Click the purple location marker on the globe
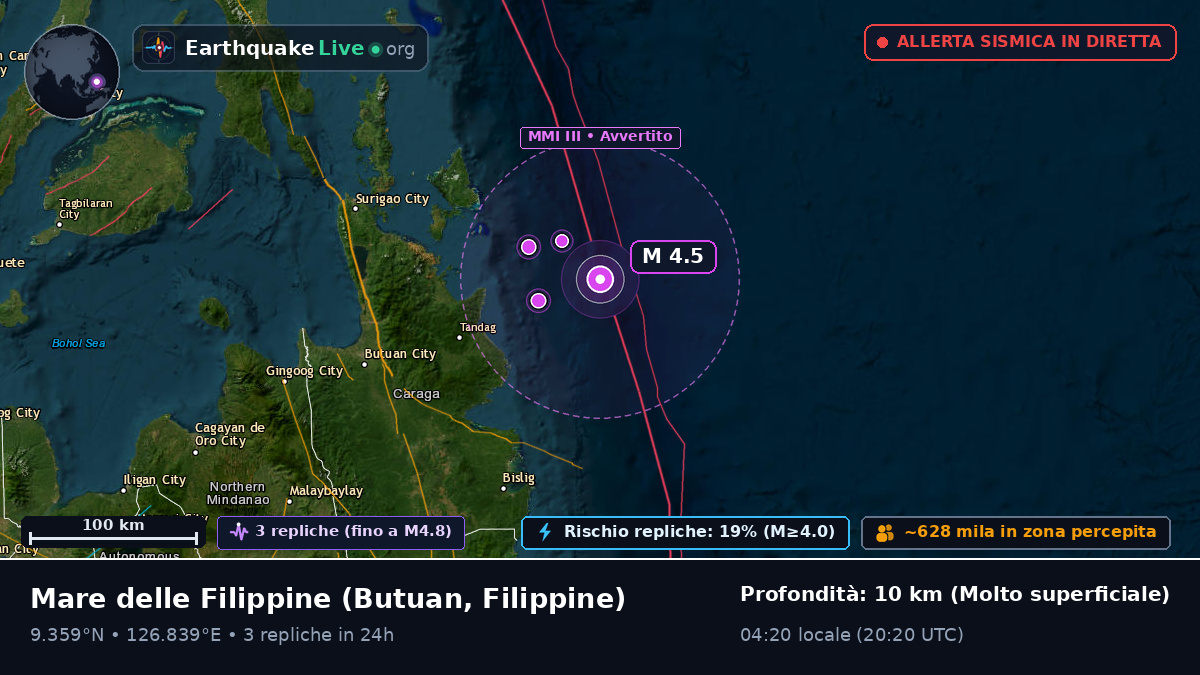Image resolution: width=1200 pixels, height=675 pixels. point(96,82)
